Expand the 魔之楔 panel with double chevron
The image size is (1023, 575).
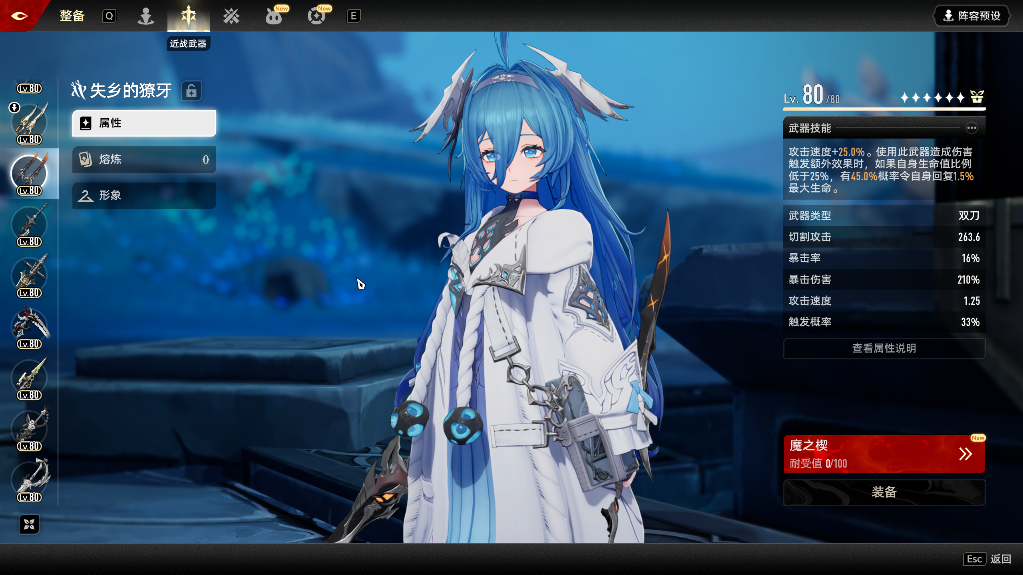click(x=965, y=454)
